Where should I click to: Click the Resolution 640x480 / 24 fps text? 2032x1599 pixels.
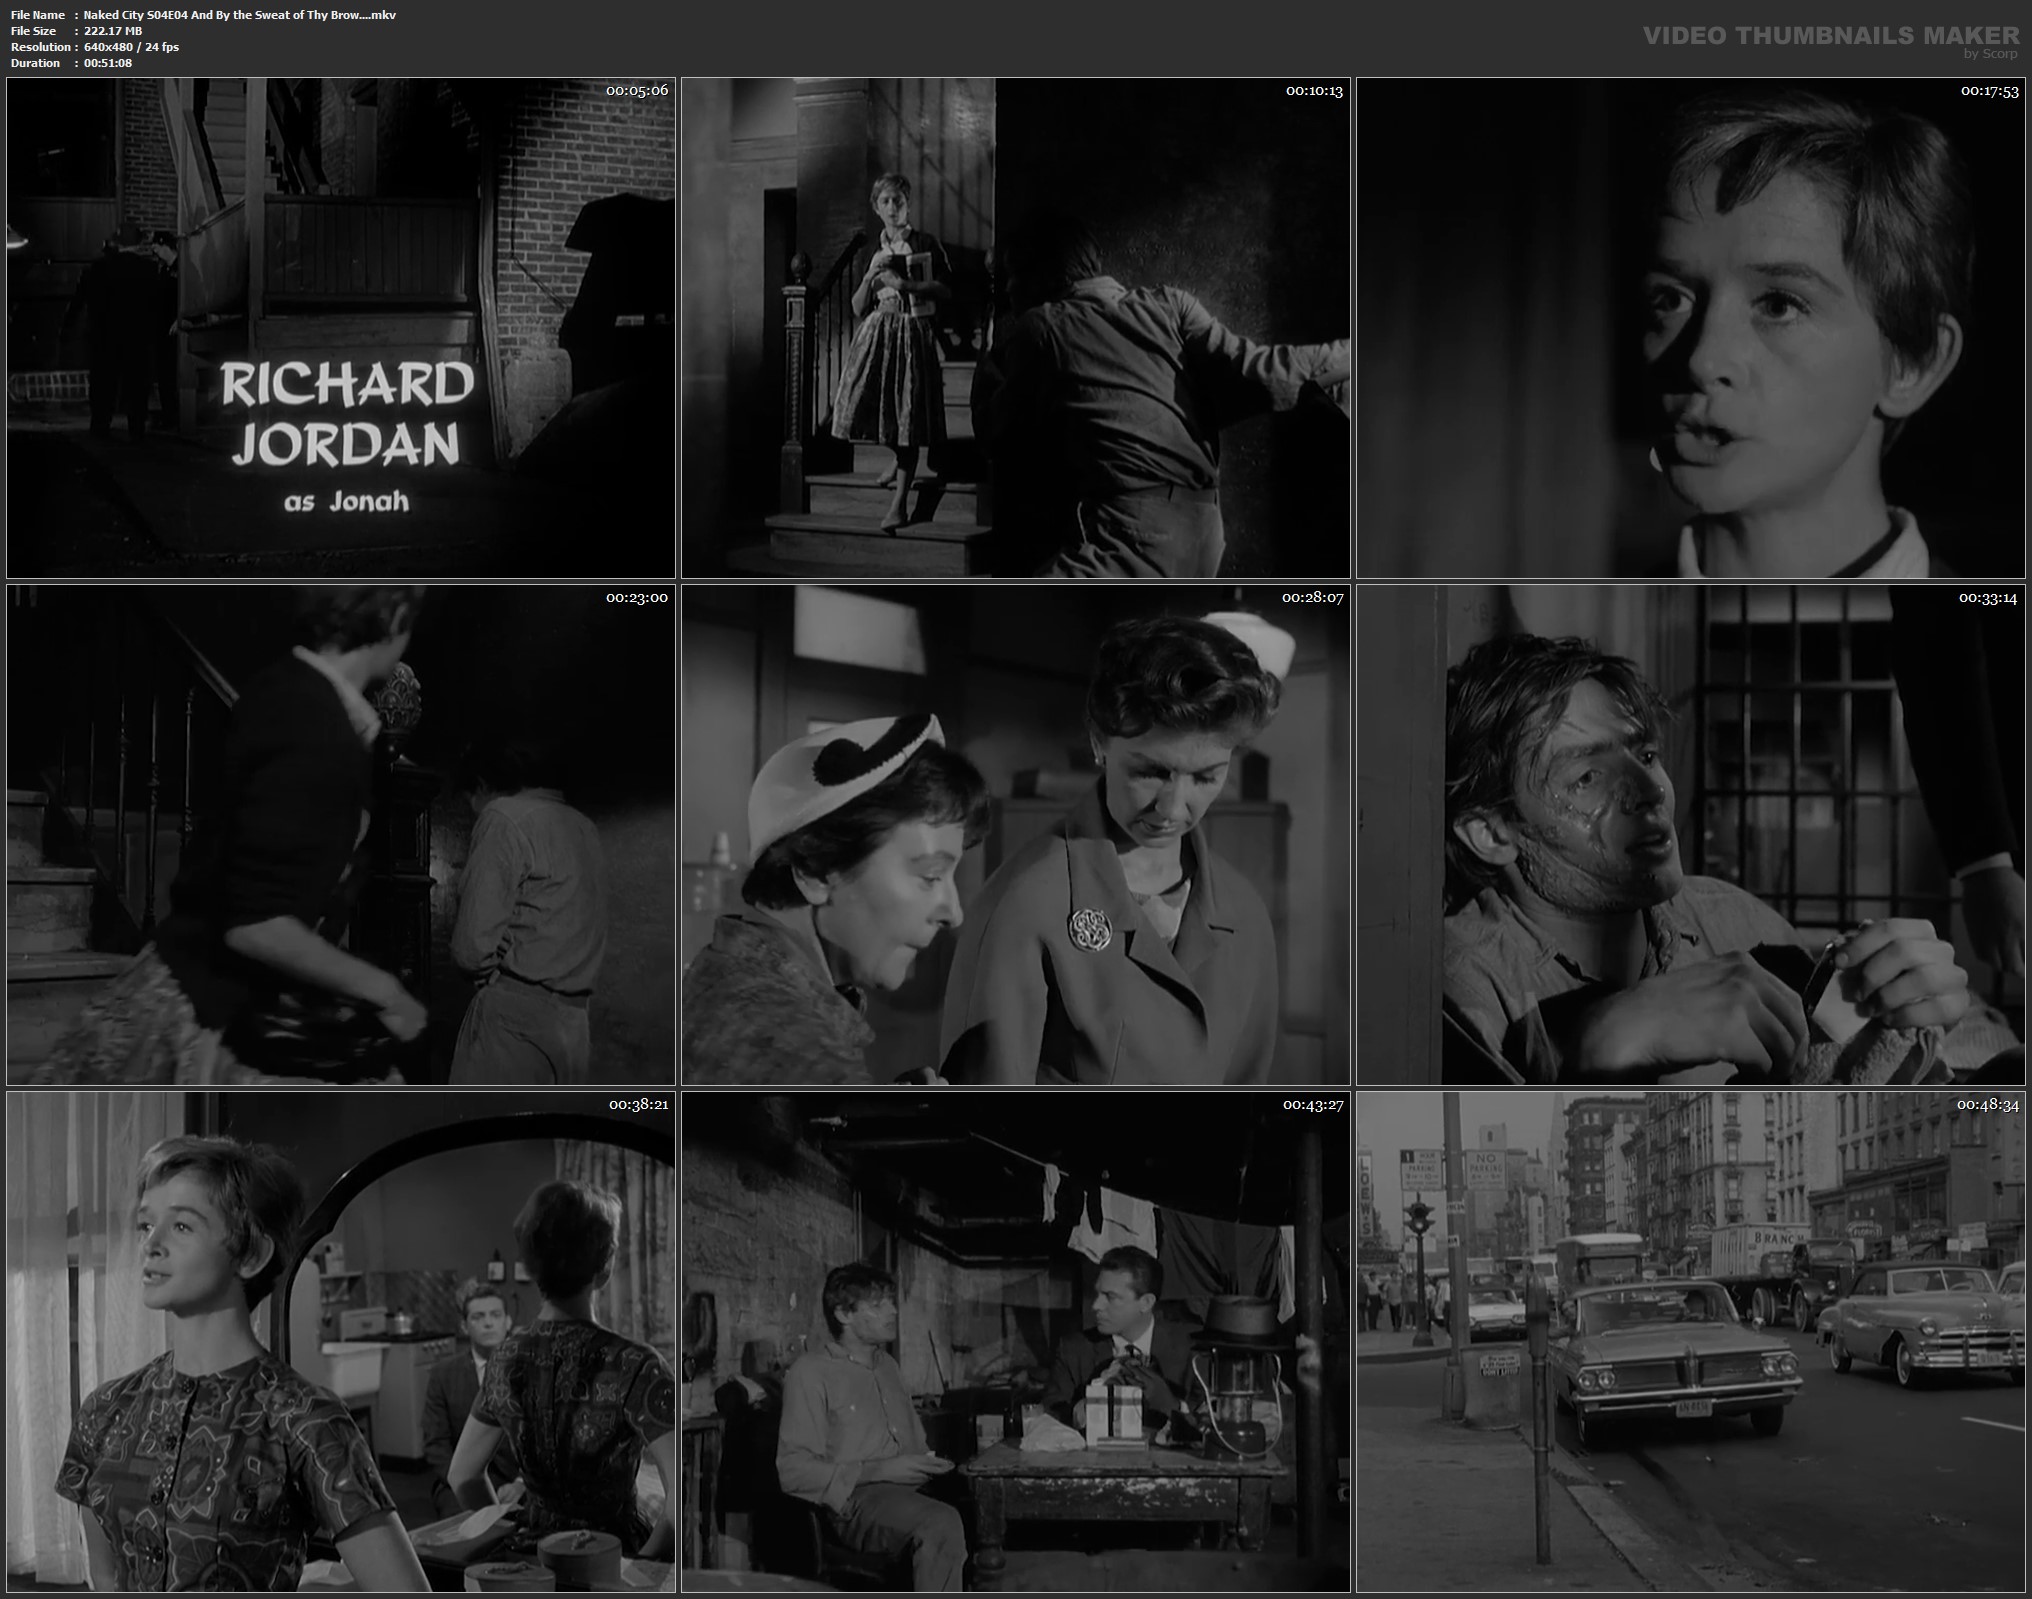131,47
